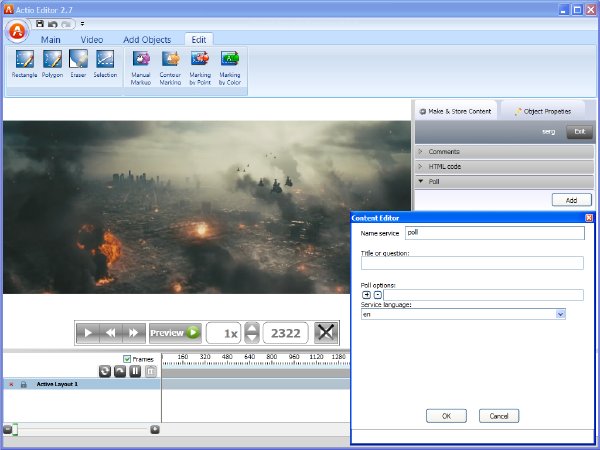Close the Content Editor dialog
Viewport: 600px width, 450px height.
(x=589, y=218)
